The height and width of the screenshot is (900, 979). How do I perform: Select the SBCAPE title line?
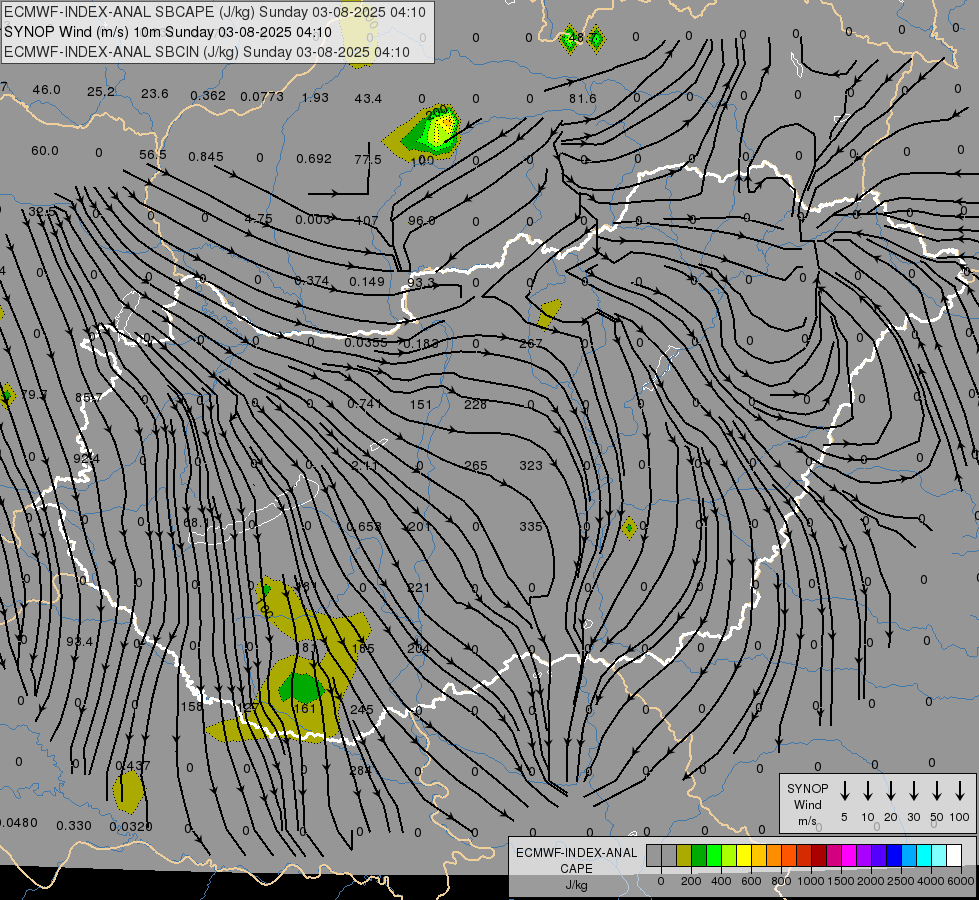tap(215, 12)
